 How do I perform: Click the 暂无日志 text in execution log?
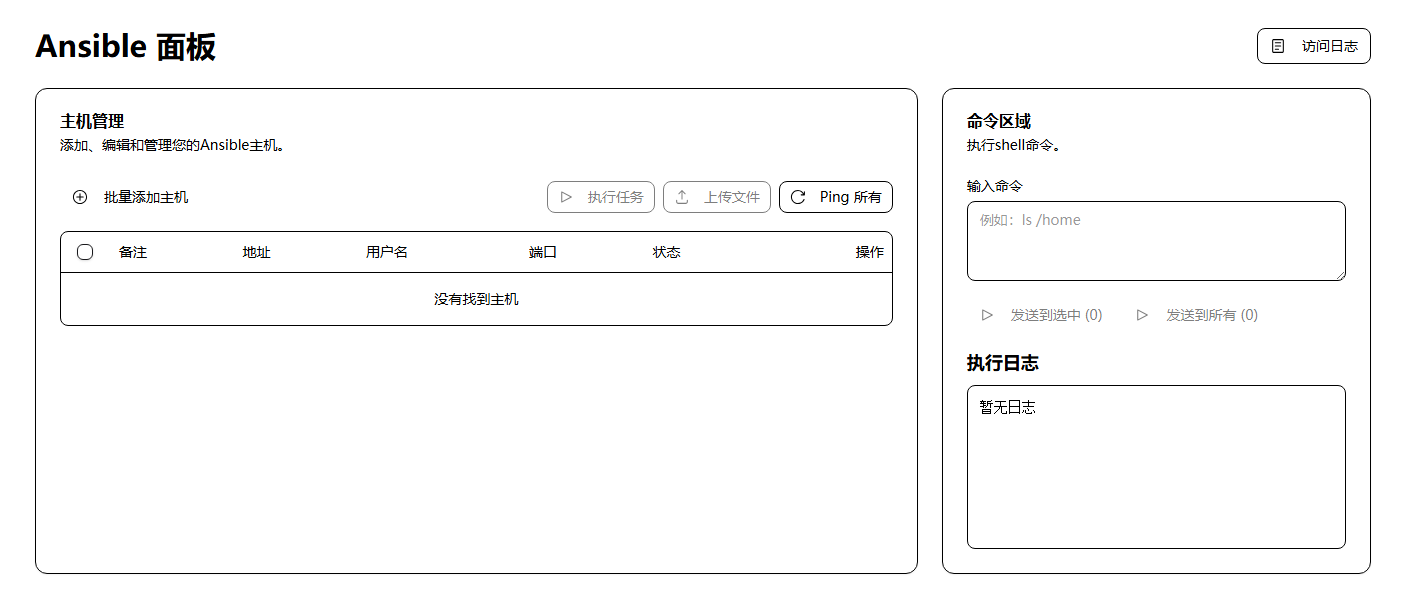click(1007, 407)
